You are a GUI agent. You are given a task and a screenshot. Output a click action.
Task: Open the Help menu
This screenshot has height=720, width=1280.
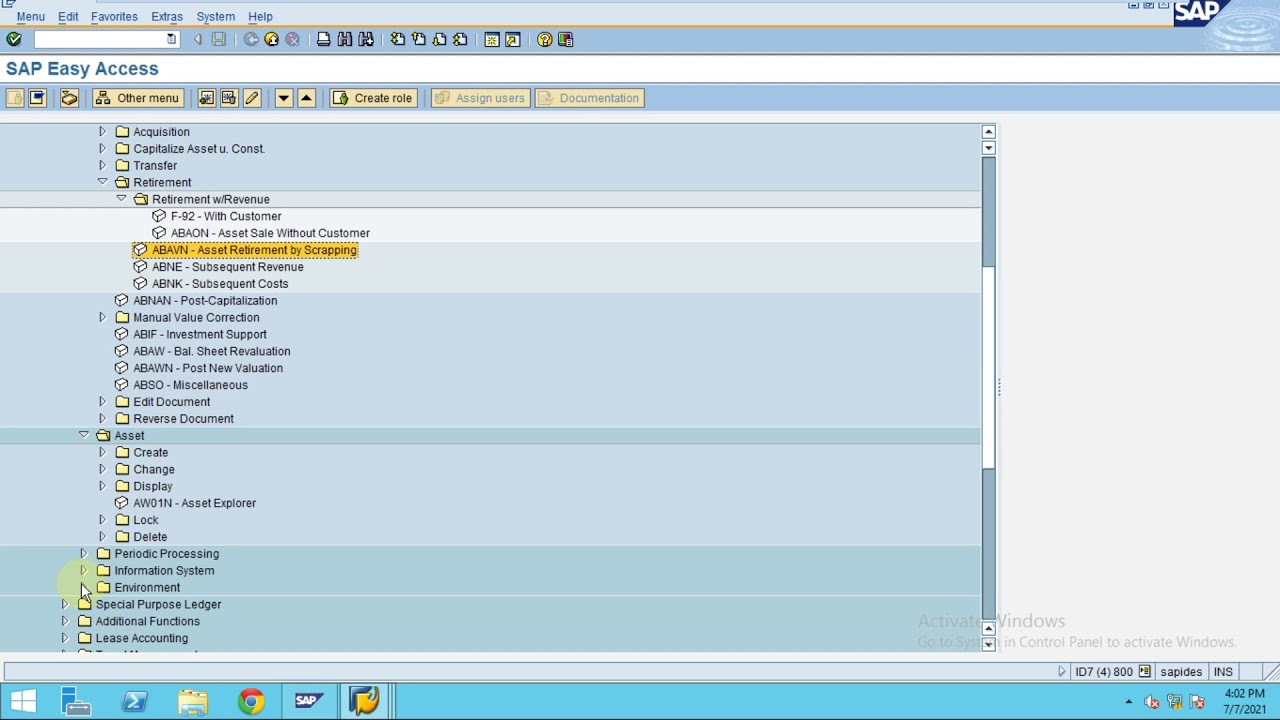point(260,16)
